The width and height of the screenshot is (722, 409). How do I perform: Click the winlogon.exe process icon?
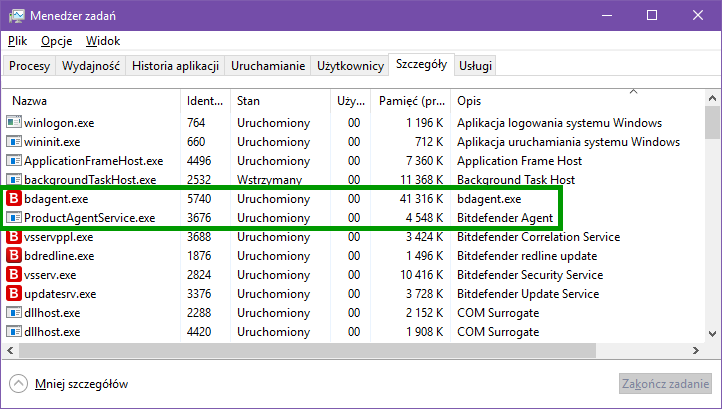tap(14, 122)
